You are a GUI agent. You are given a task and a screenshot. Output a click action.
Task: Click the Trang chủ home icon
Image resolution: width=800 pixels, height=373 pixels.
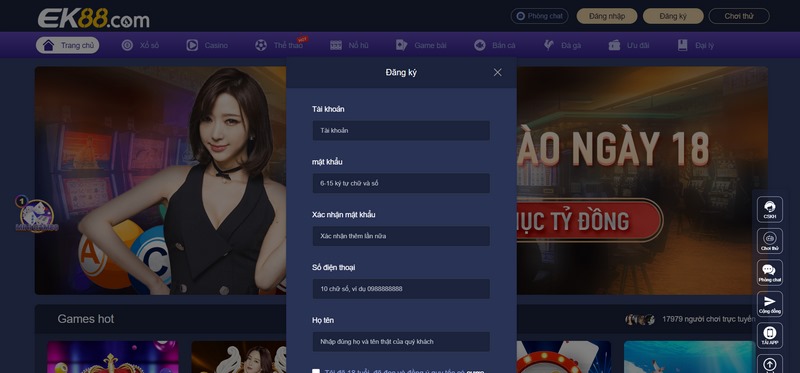click(x=48, y=45)
